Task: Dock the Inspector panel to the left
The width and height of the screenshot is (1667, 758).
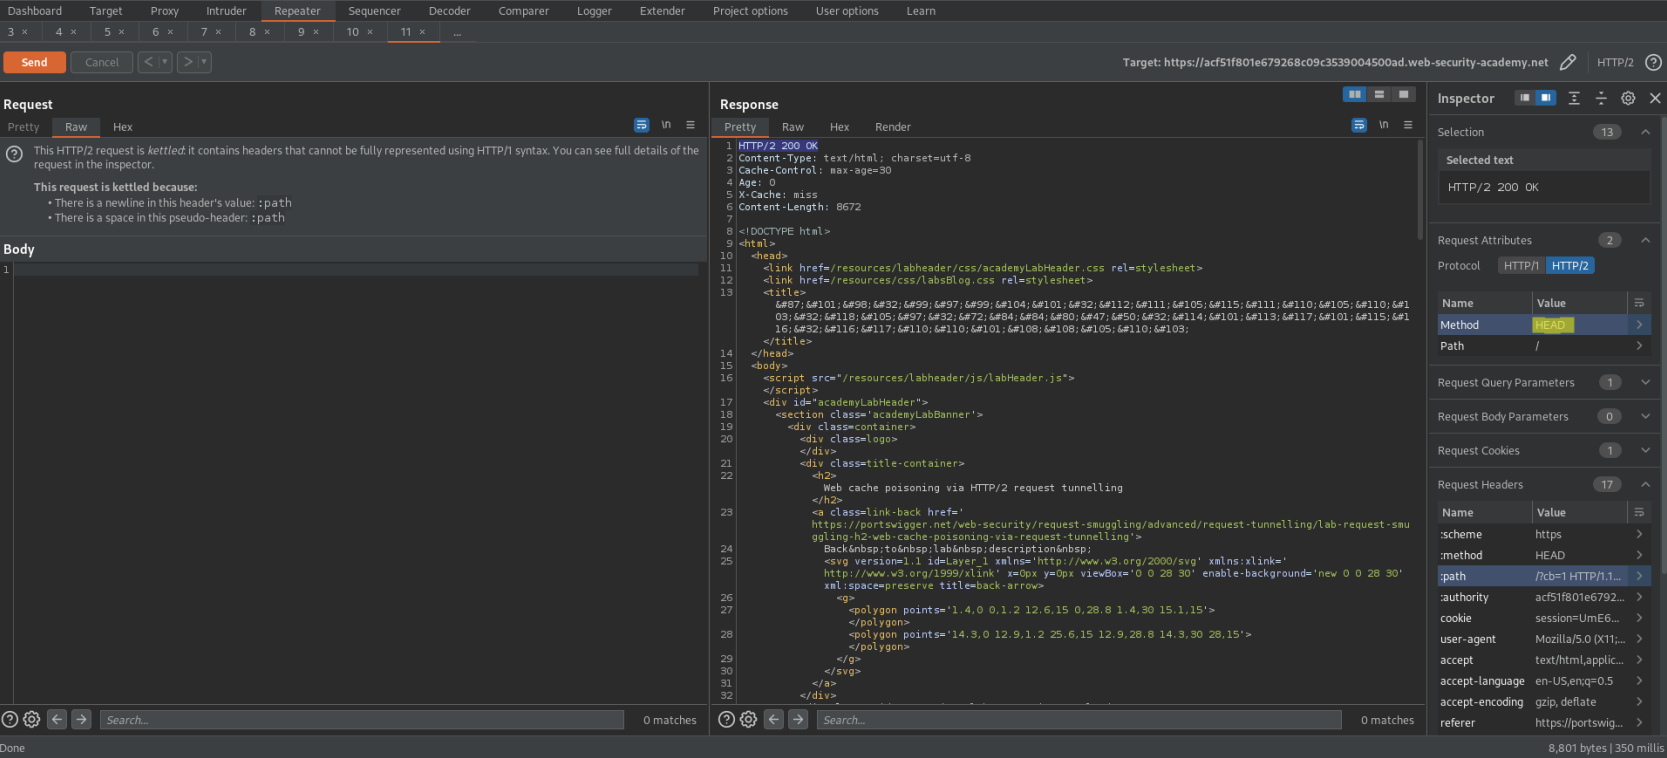Action: (1524, 98)
